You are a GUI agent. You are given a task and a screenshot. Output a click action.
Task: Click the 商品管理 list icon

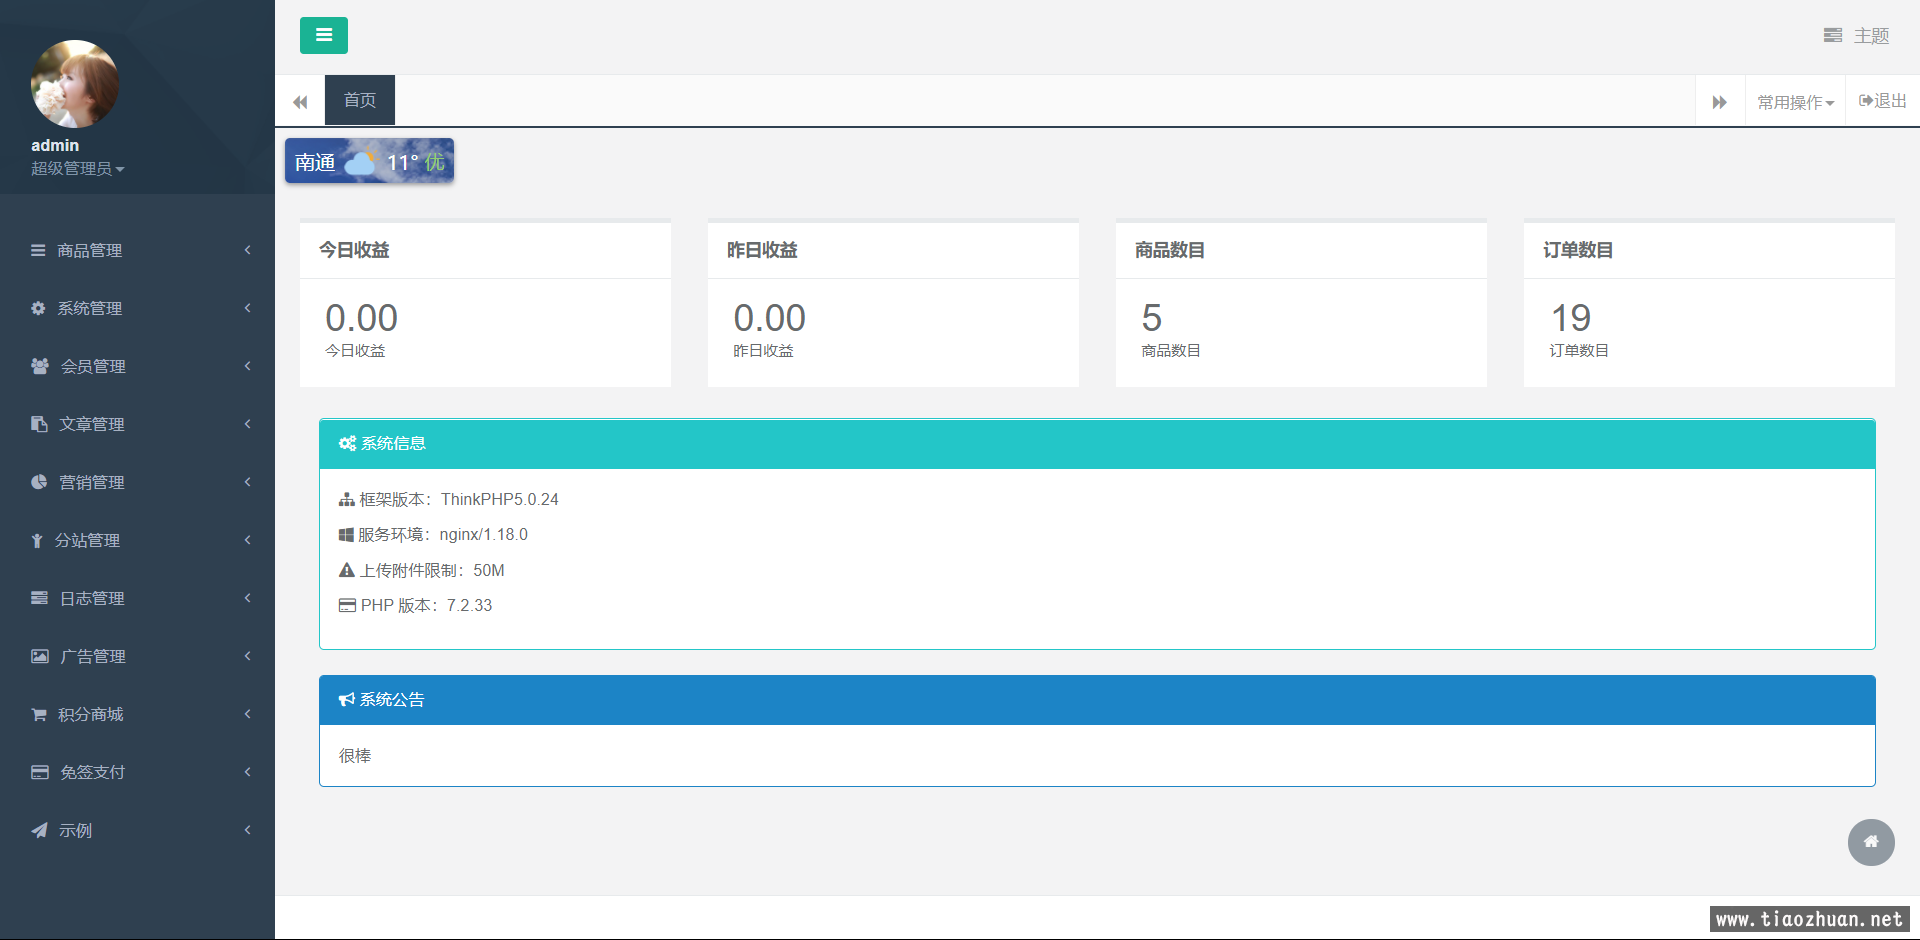click(38, 250)
